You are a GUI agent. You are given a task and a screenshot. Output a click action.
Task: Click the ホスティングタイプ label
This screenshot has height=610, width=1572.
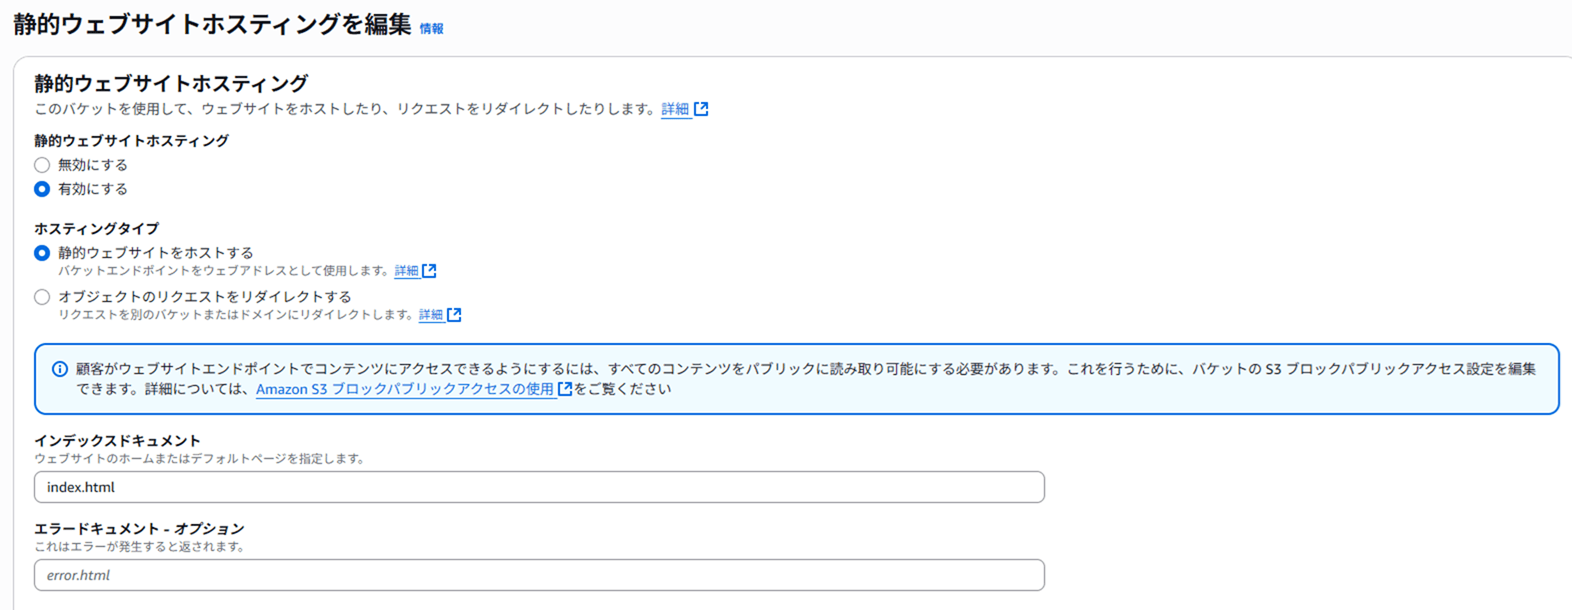[x=96, y=229]
